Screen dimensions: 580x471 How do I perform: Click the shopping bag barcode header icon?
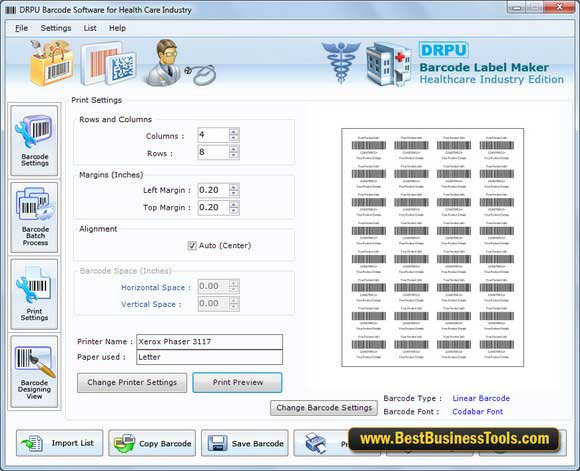pyautogui.click(x=52, y=63)
